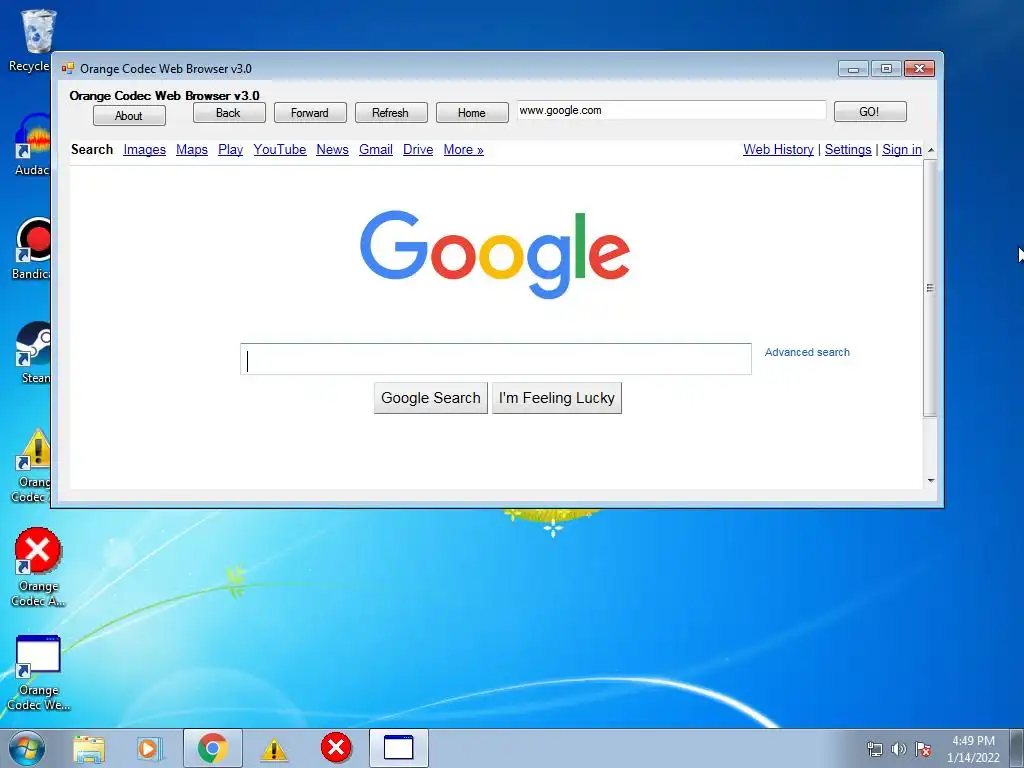Open Orange Codec warning-triangle desktop shortcut
1024x768 pixels.
[x=33, y=465]
